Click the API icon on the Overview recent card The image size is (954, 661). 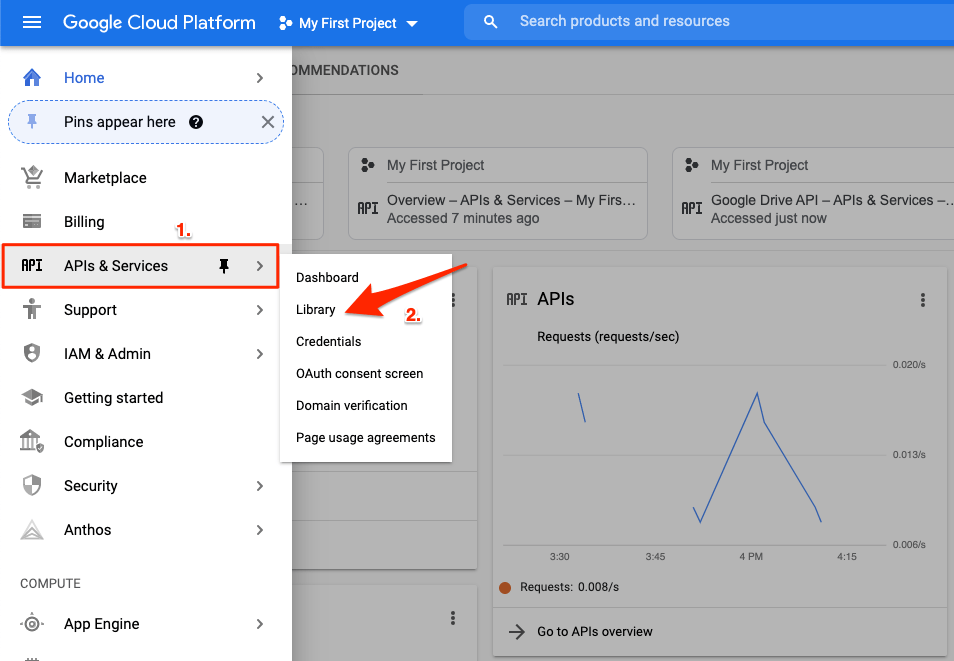pos(367,208)
